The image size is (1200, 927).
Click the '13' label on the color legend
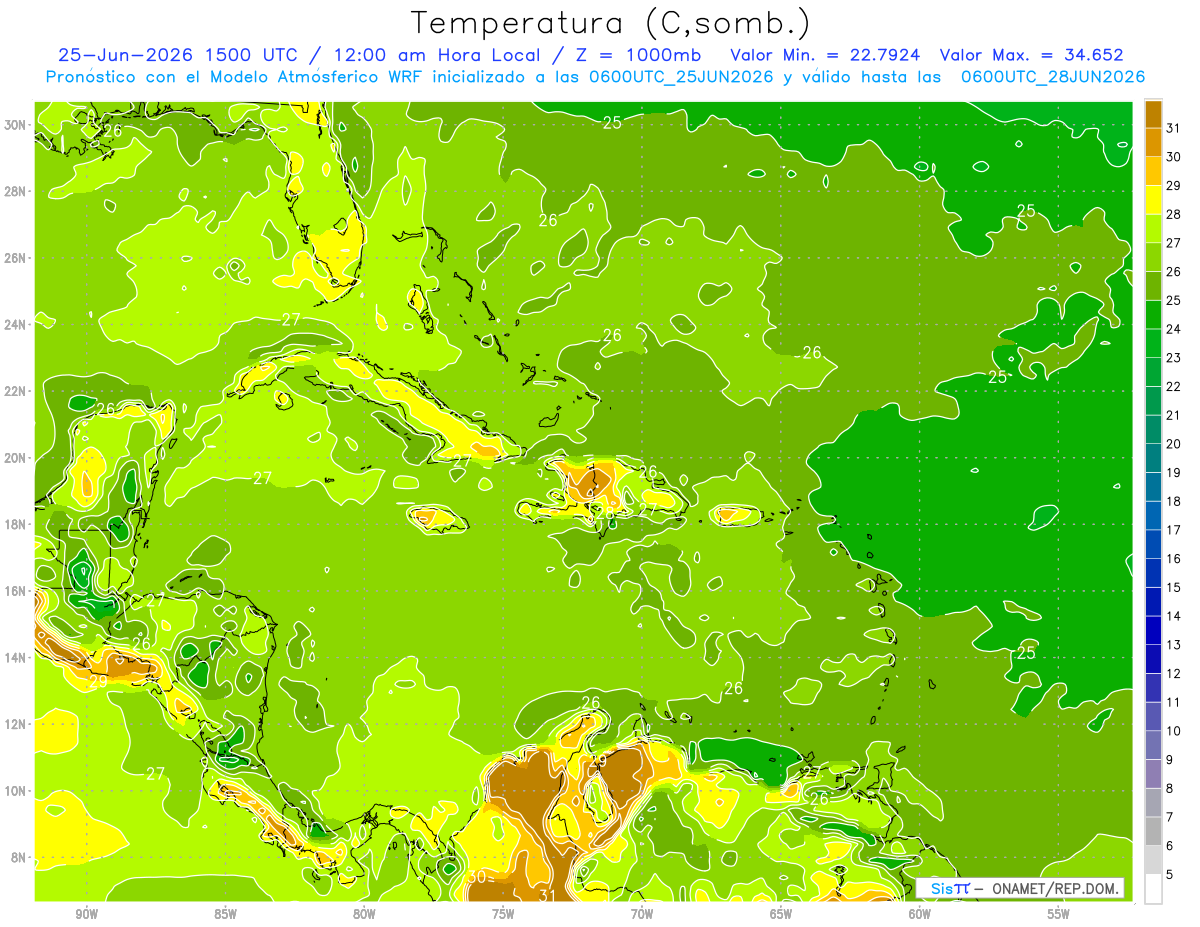(x=1174, y=645)
